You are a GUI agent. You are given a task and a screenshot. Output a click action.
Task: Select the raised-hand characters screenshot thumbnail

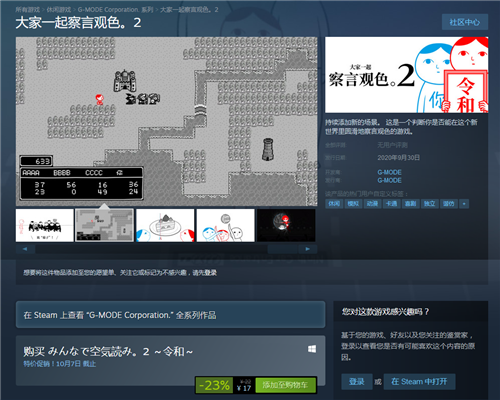(x=226, y=225)
